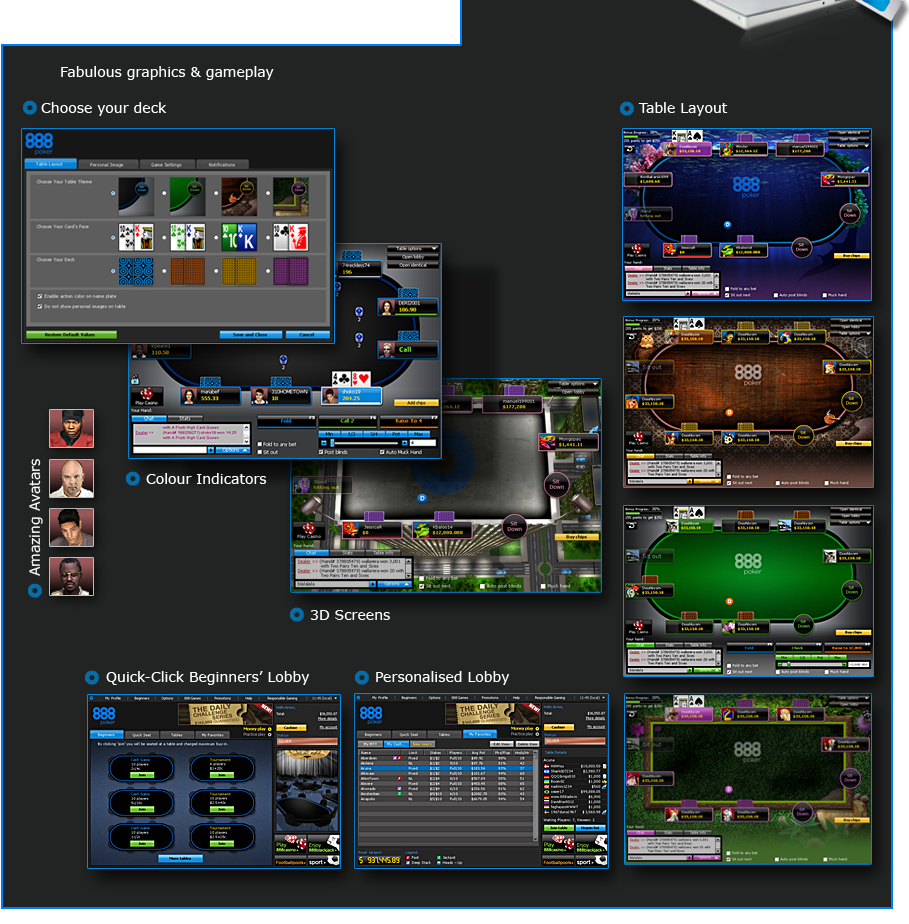Click Save and Close in settings dialog
The width and height of the screenshot is (909, 924).
[250, 335]
